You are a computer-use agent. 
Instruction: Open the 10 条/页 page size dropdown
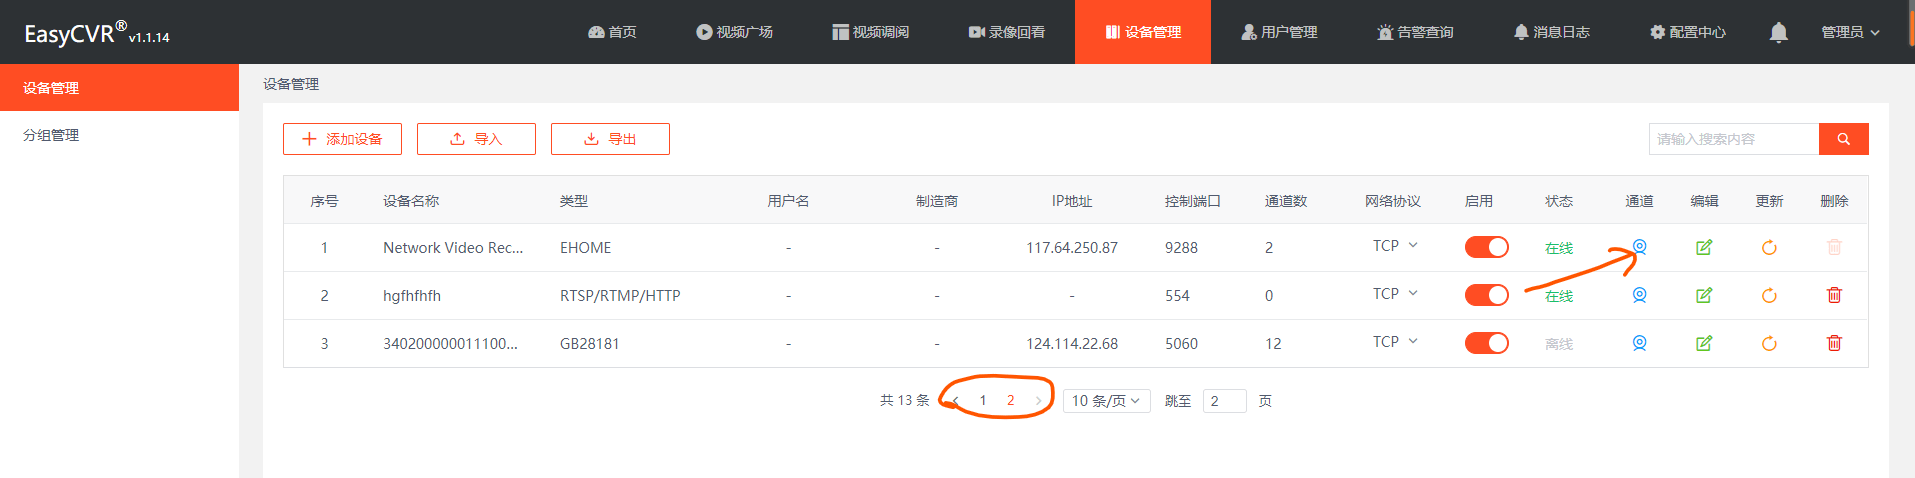[1106, 401]
